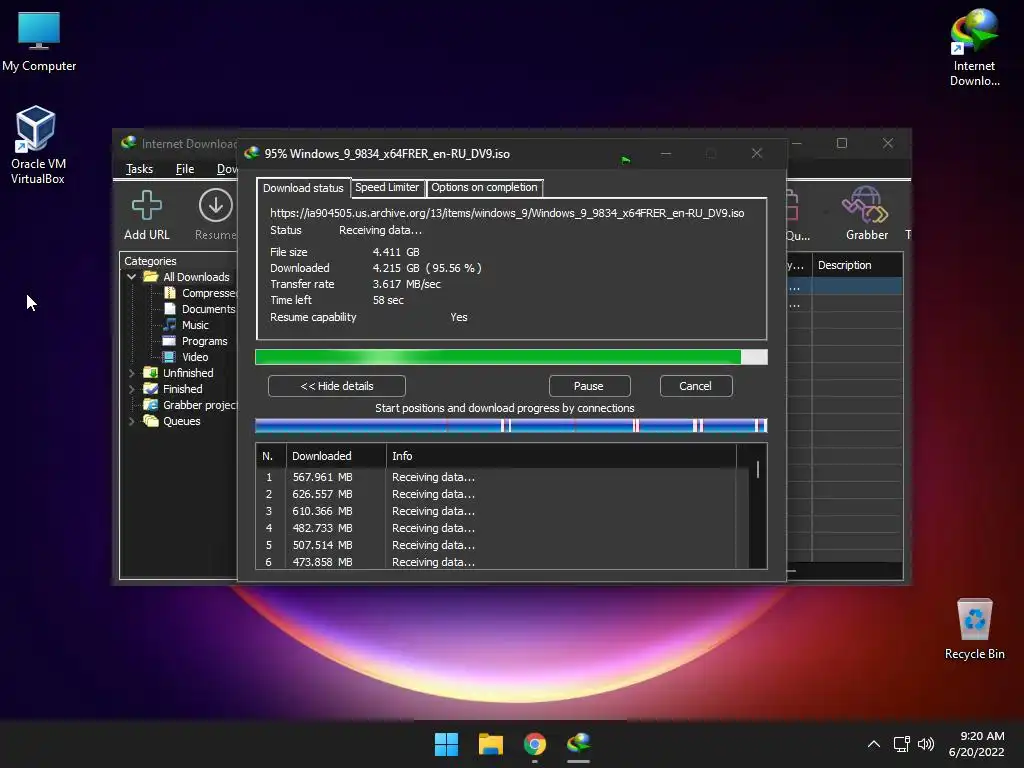Click the Hide details button
1024x768 pixels.
pos(336,386)
